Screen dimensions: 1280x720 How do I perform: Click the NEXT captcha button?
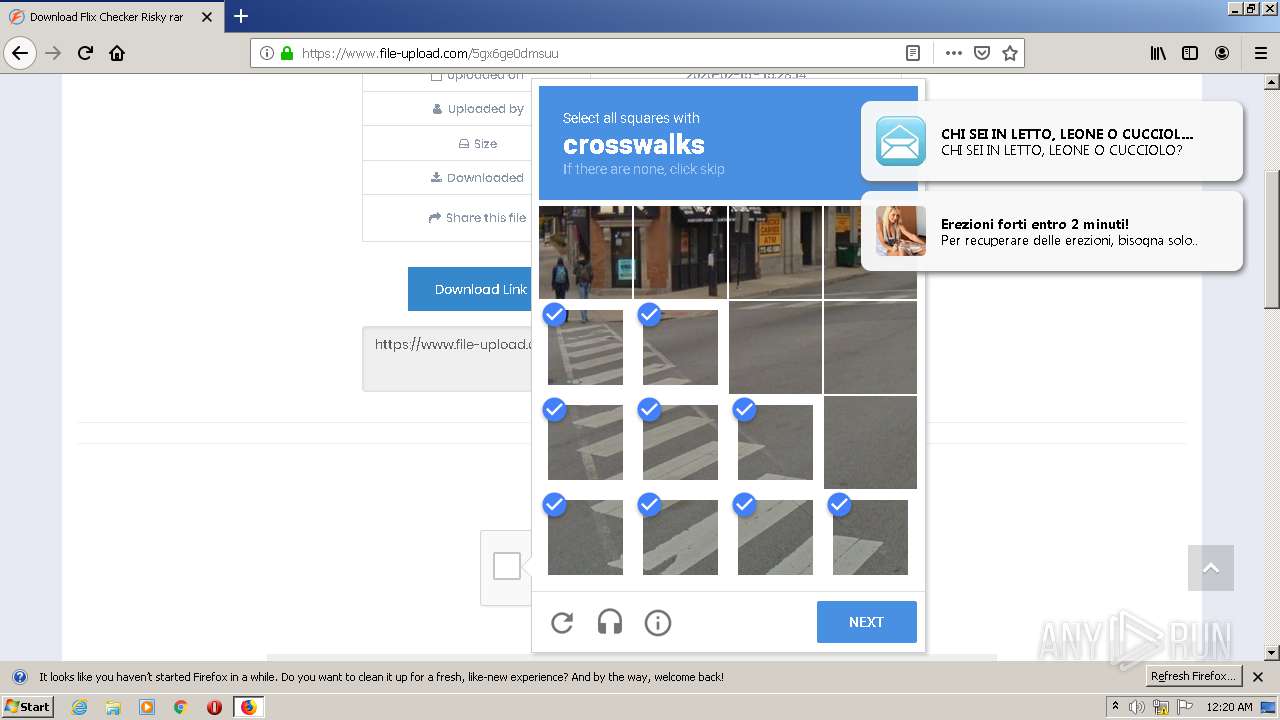pos(866,622)
